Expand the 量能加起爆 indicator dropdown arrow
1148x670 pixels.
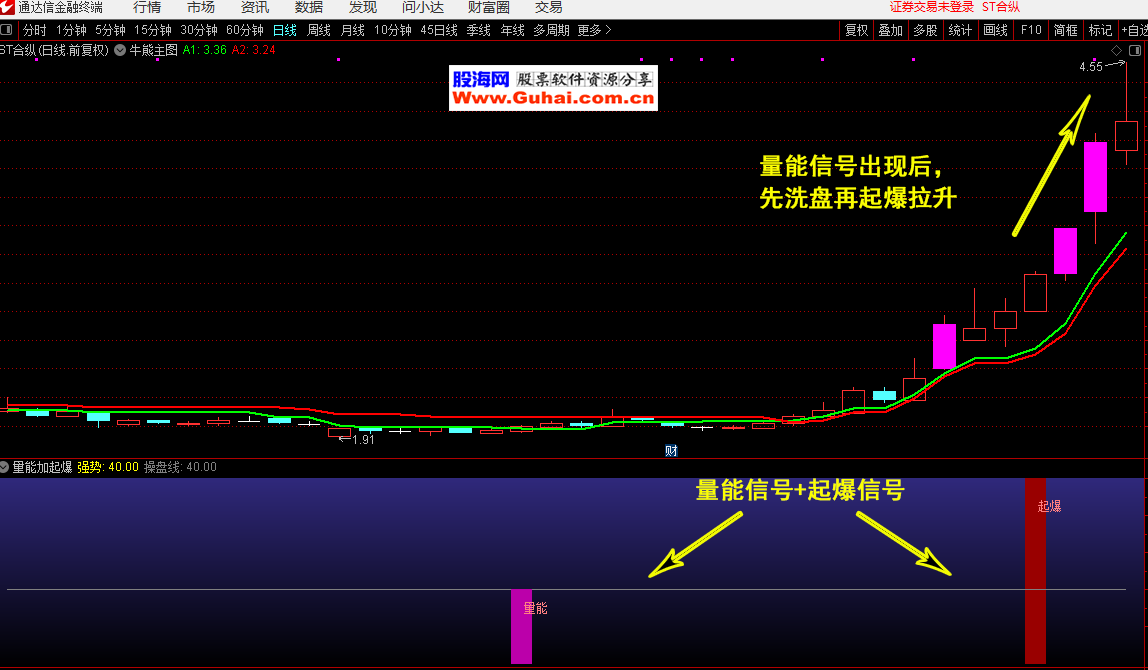(5, 467)
